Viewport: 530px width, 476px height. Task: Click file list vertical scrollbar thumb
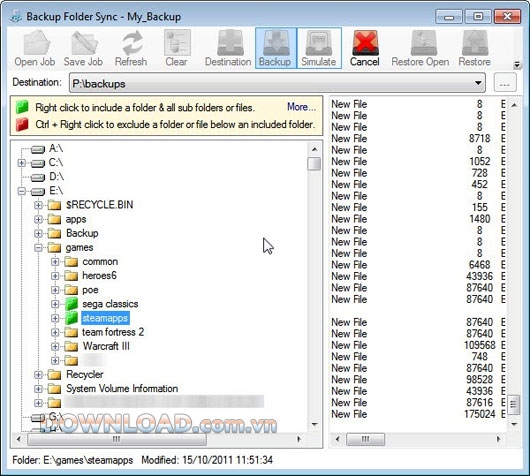(514, 405)
